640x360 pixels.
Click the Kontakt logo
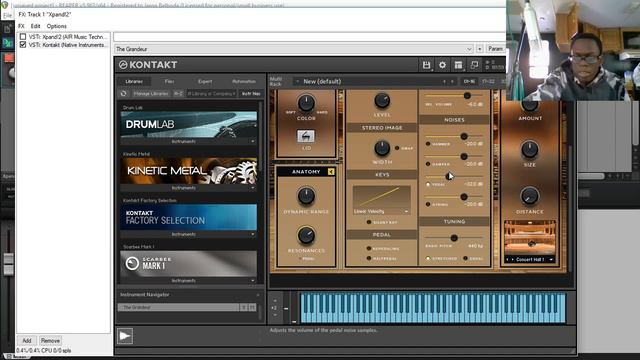(148, 65)
